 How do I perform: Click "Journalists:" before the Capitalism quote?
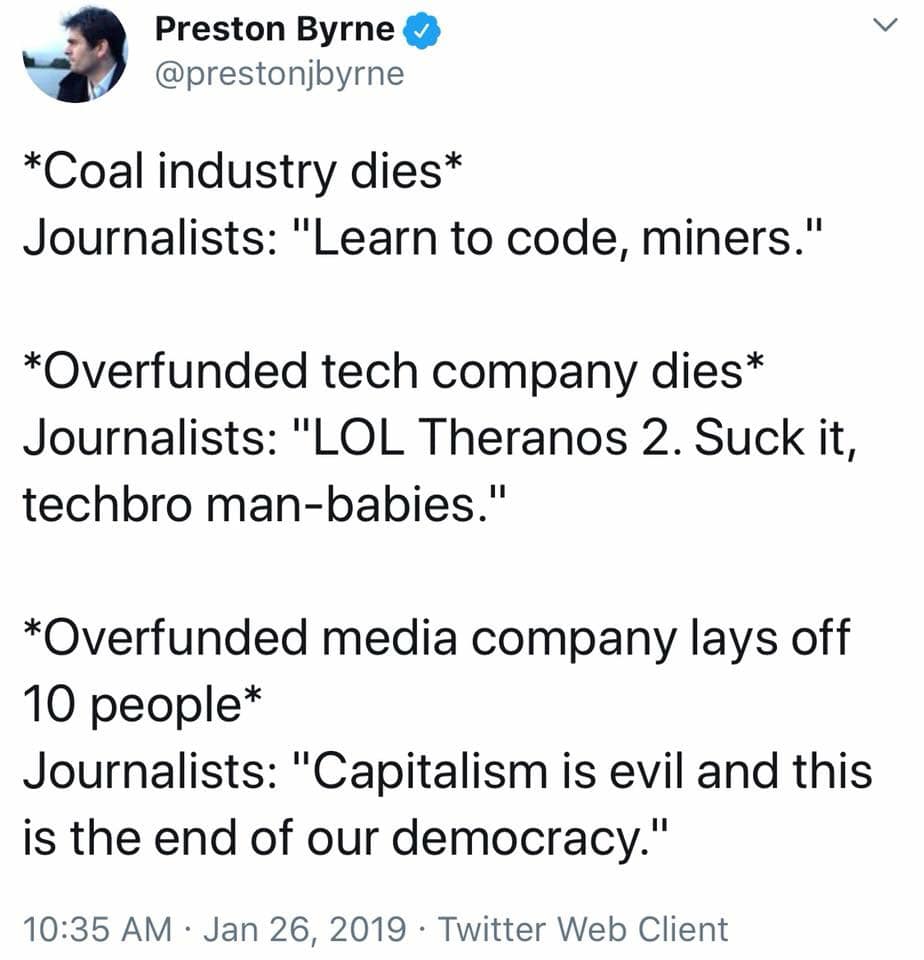click(150, 771)
